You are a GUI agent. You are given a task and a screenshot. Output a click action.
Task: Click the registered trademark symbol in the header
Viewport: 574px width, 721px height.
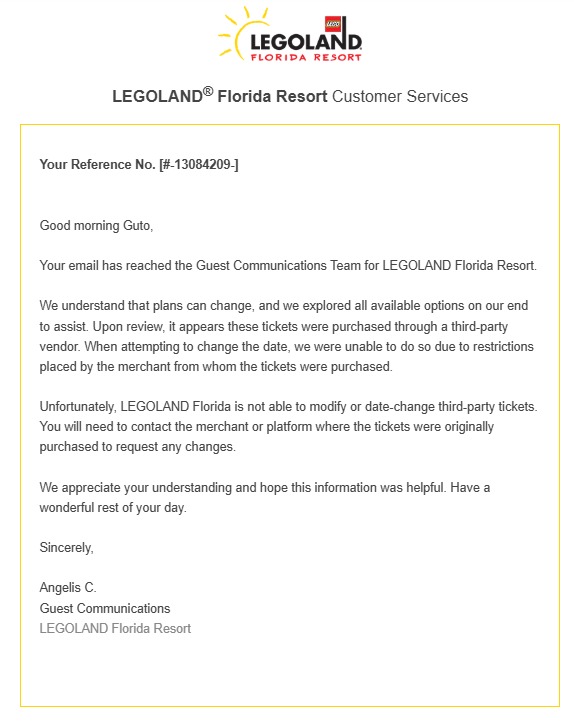pos(208,91)
